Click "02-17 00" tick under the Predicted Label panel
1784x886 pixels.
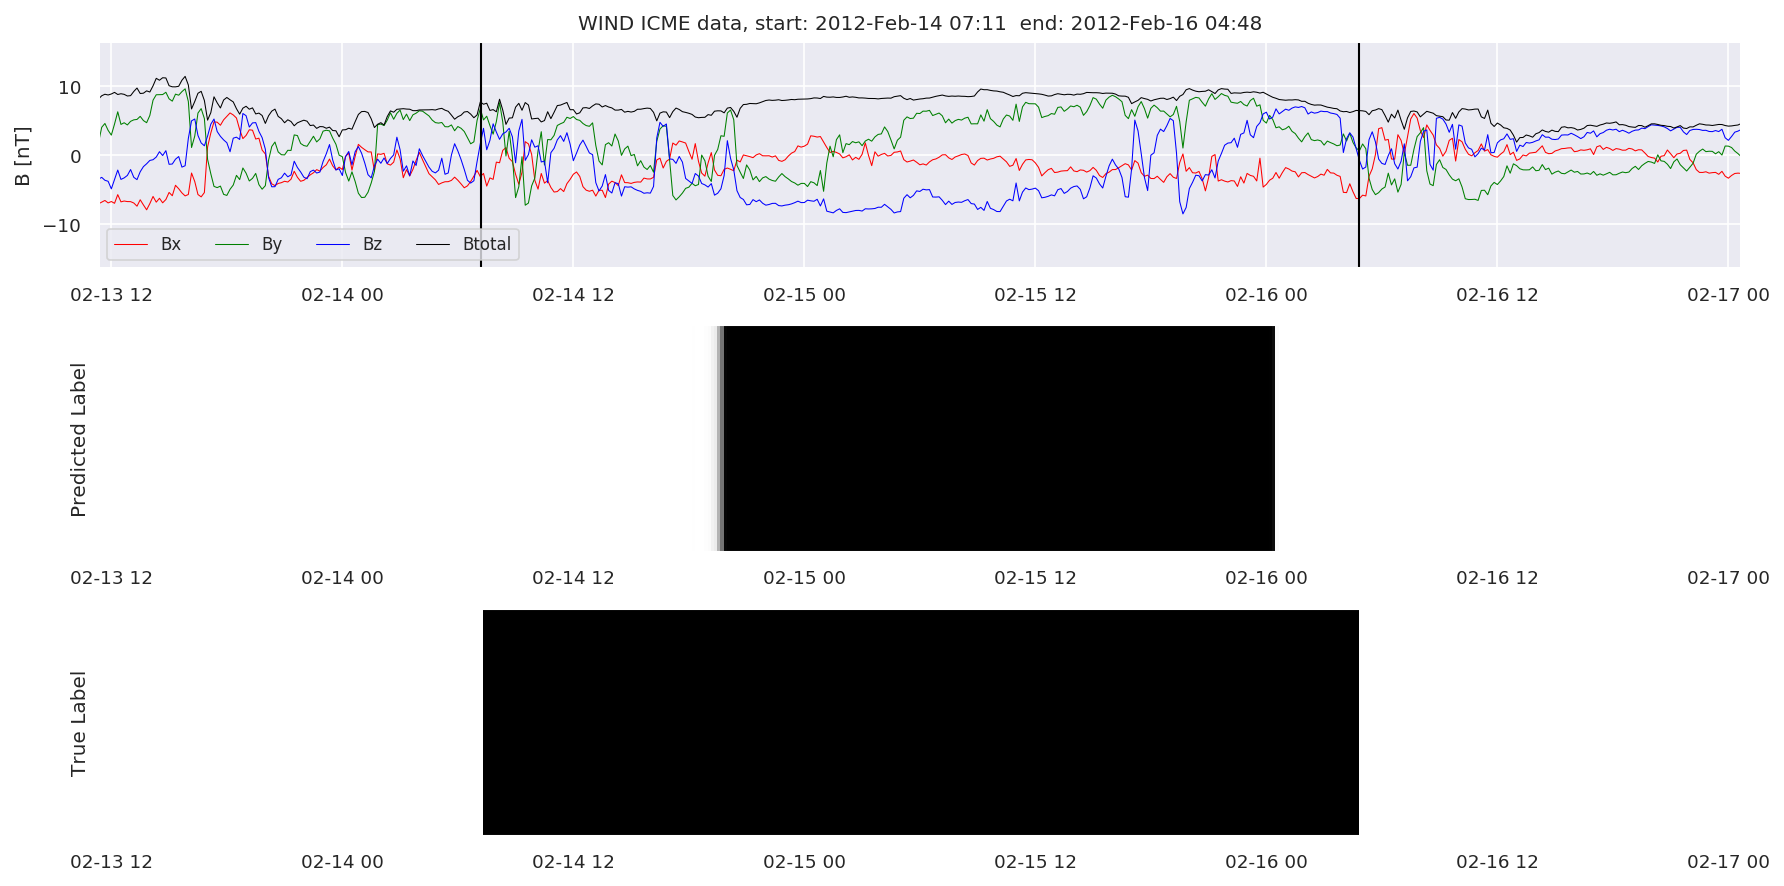1728,578
